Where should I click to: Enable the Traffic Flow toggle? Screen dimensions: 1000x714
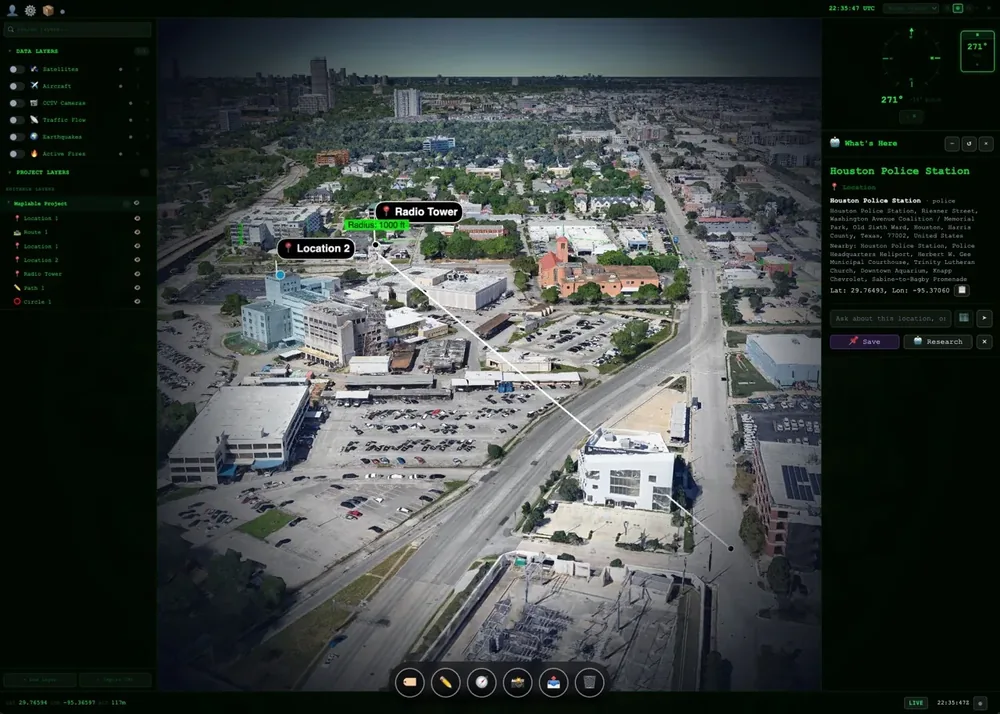click(x=17, y=120)
